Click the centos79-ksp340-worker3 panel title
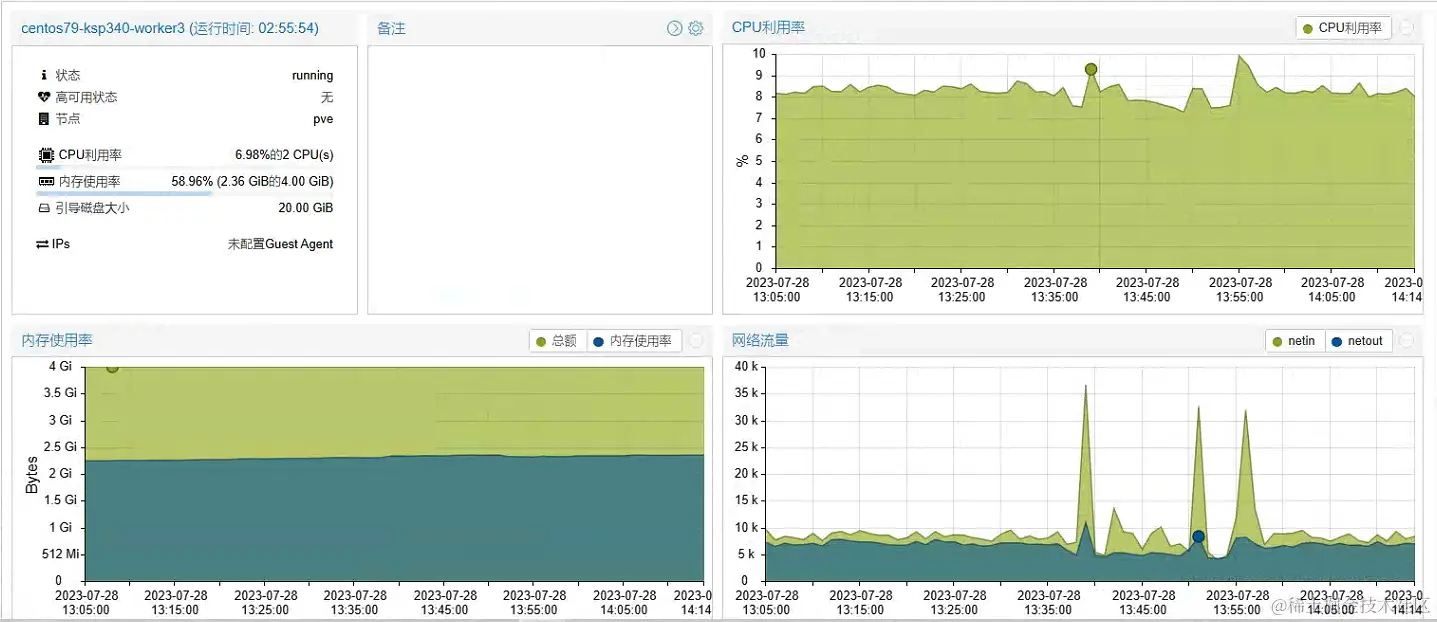Image resolution: width=1437 pixels, height=622 pixels. (170, 29)
